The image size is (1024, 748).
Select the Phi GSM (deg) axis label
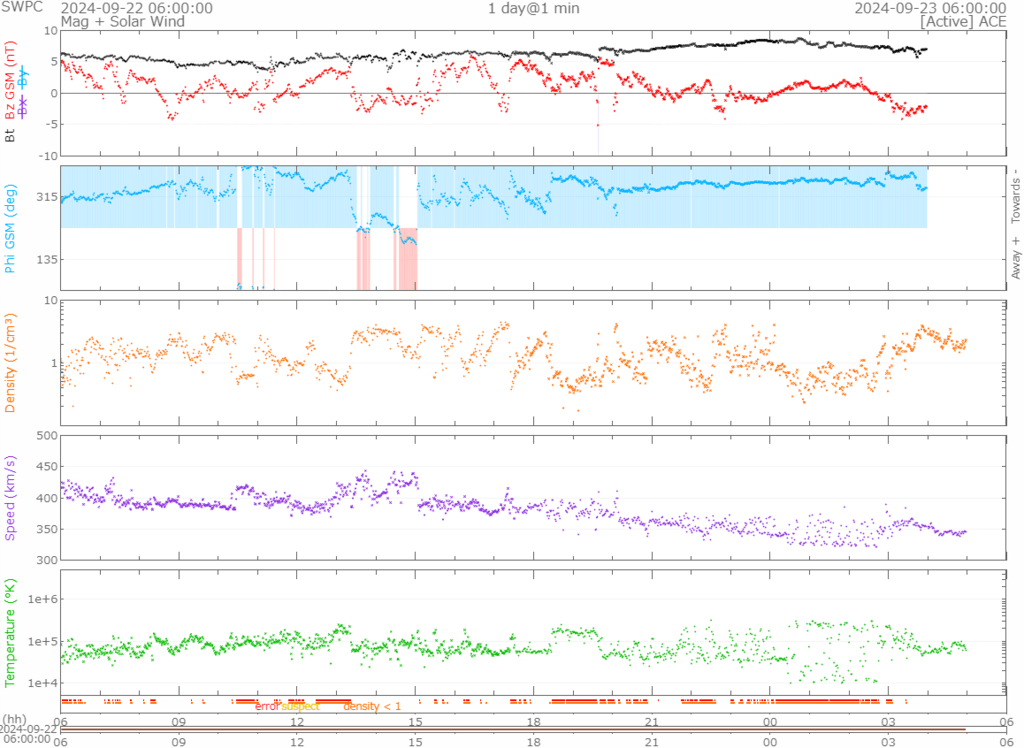11,227
